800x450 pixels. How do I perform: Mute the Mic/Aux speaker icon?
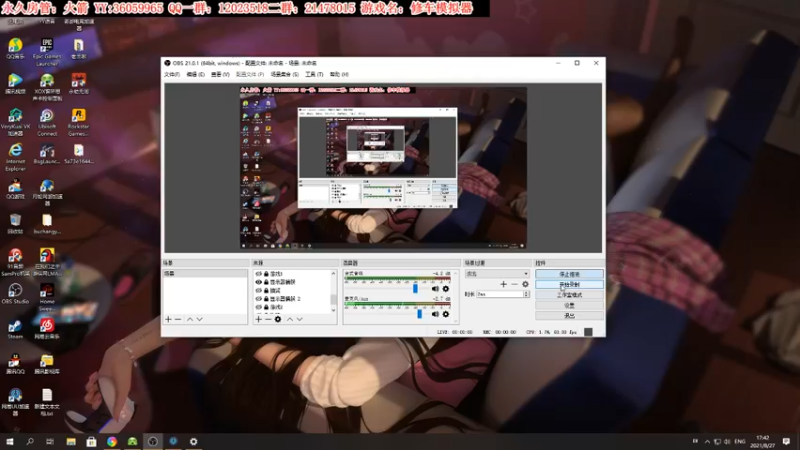point(435,314)
